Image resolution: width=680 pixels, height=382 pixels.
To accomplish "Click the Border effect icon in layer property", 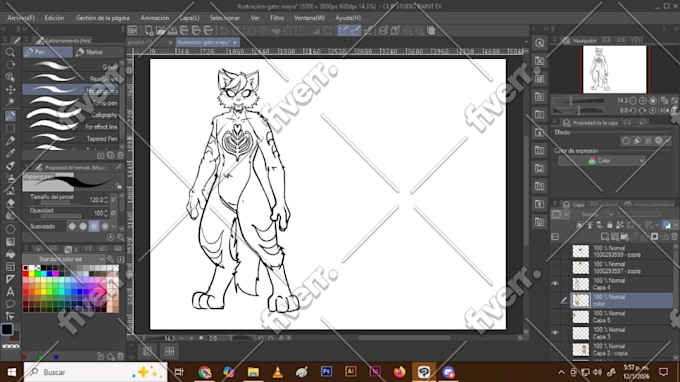I will 626,140.
